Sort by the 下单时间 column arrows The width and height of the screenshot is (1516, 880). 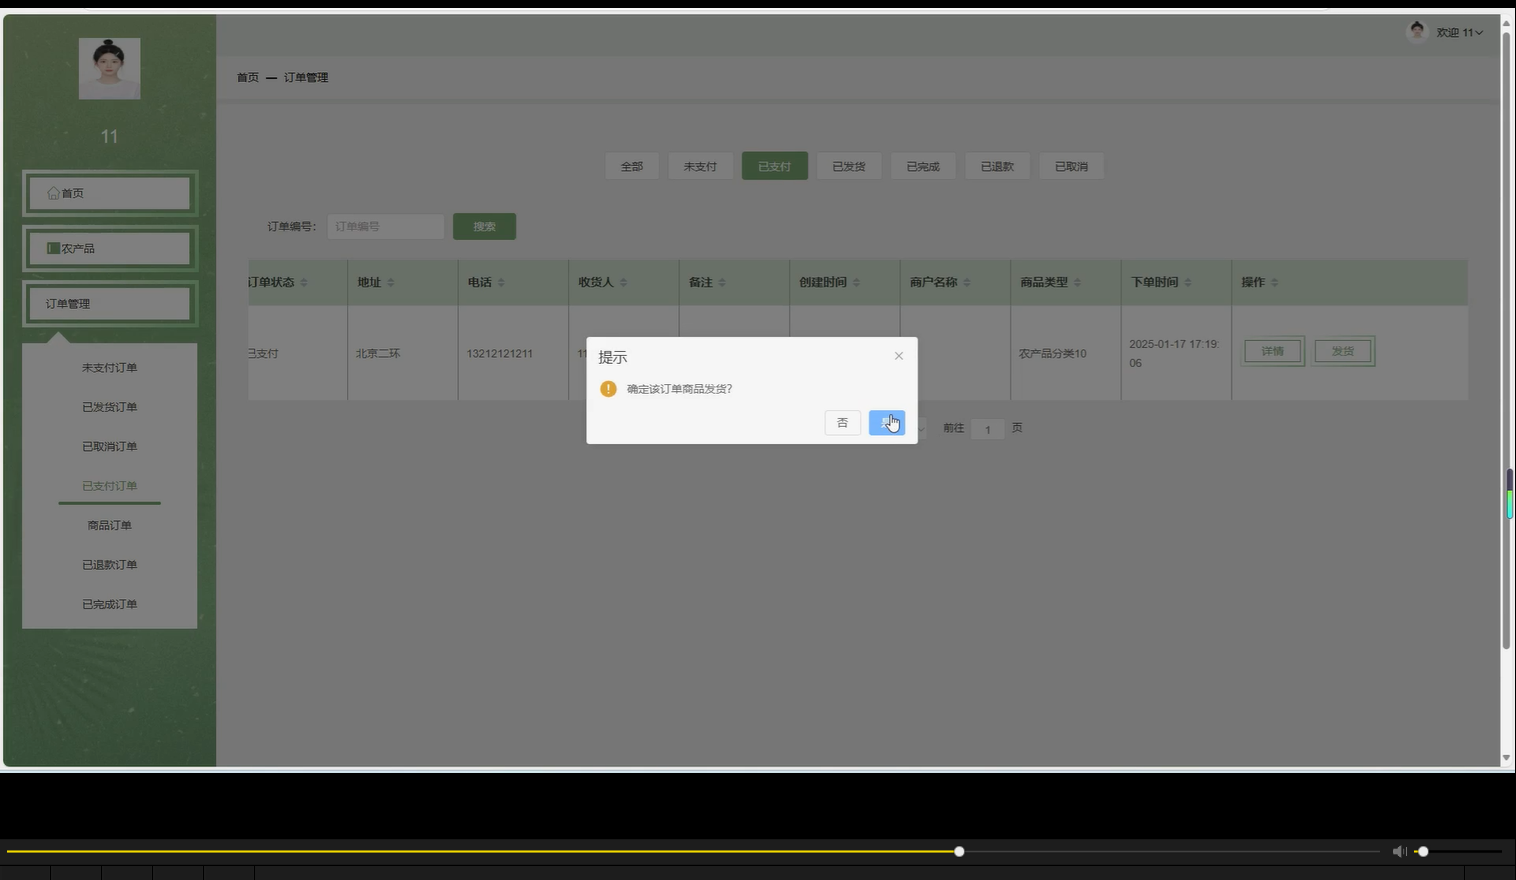[1188, 283]
